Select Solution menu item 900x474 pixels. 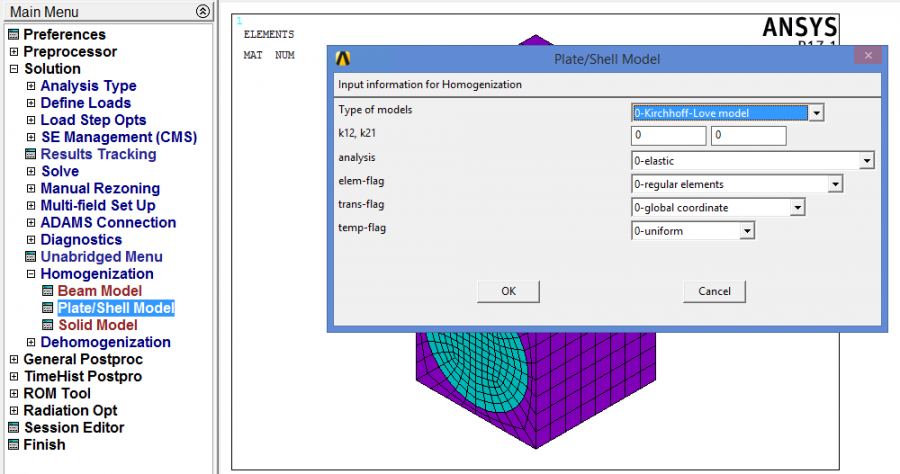(x=52, y=69)
